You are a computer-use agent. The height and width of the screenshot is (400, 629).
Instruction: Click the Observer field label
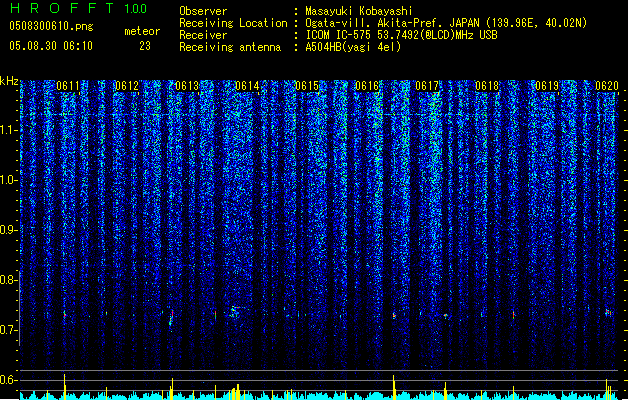coord(203,11)
